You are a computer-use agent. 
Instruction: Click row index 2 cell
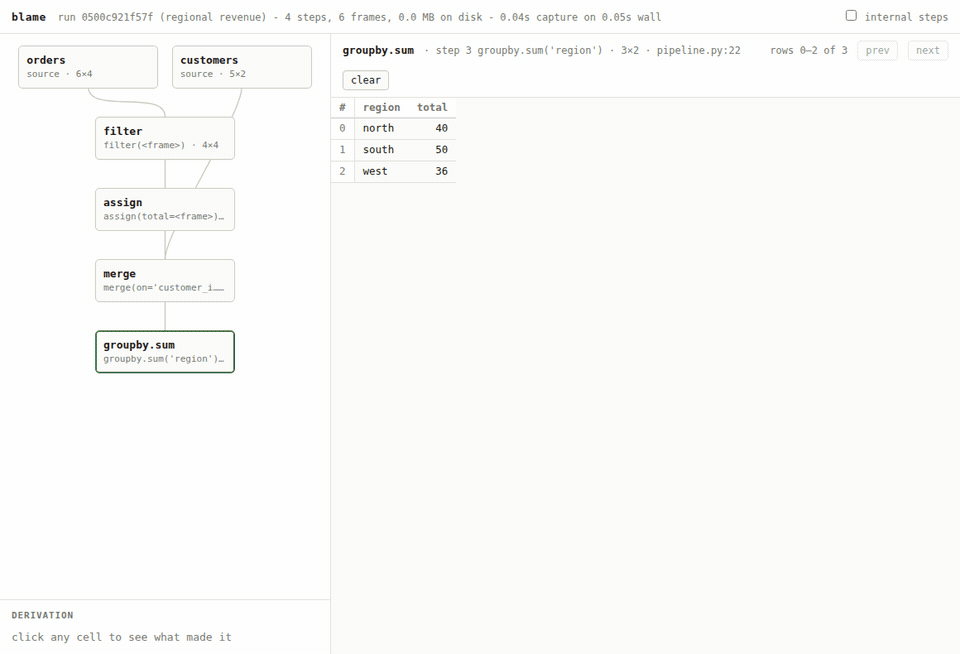click(342, 171)
